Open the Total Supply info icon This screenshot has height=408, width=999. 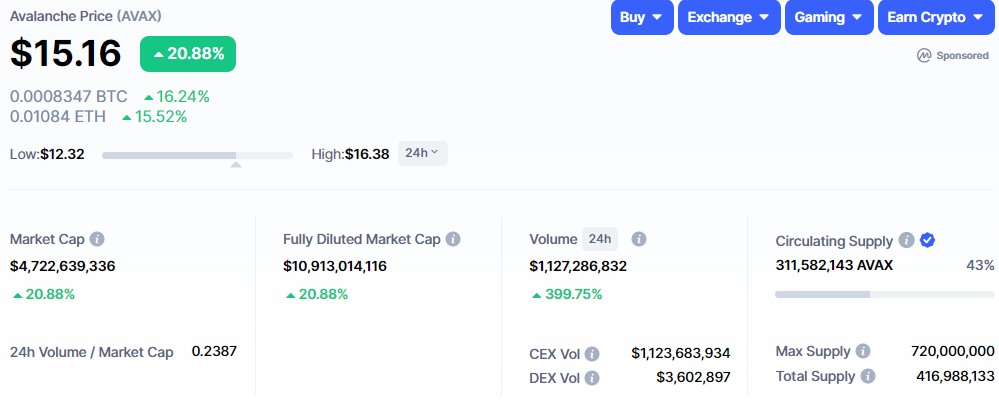coord(868,376)
